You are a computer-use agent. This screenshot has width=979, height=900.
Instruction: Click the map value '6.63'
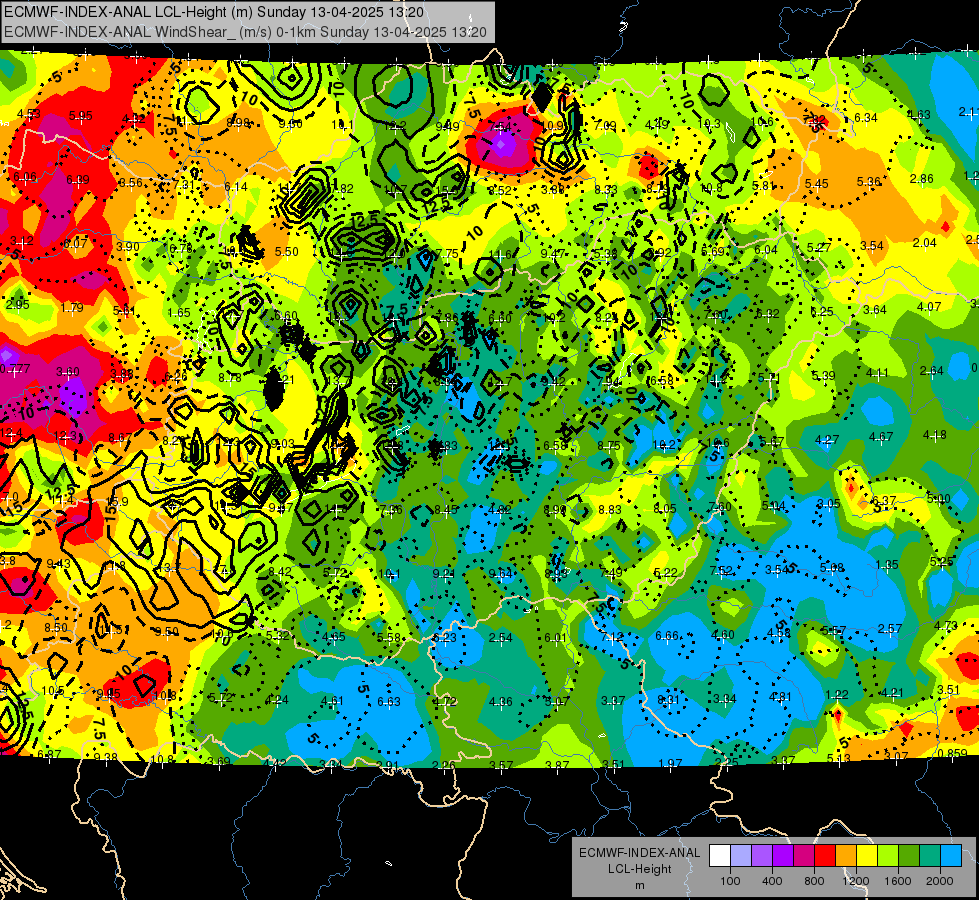click(389, 702)
